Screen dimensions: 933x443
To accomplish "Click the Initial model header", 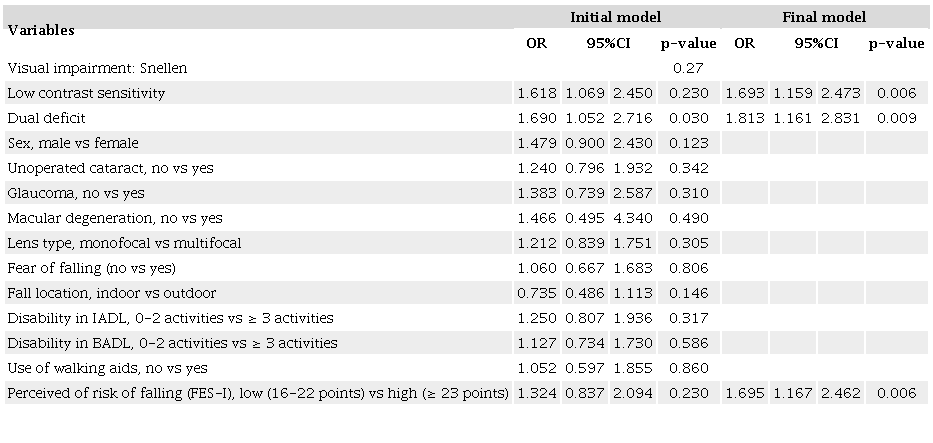I will (x=615, y=17).
